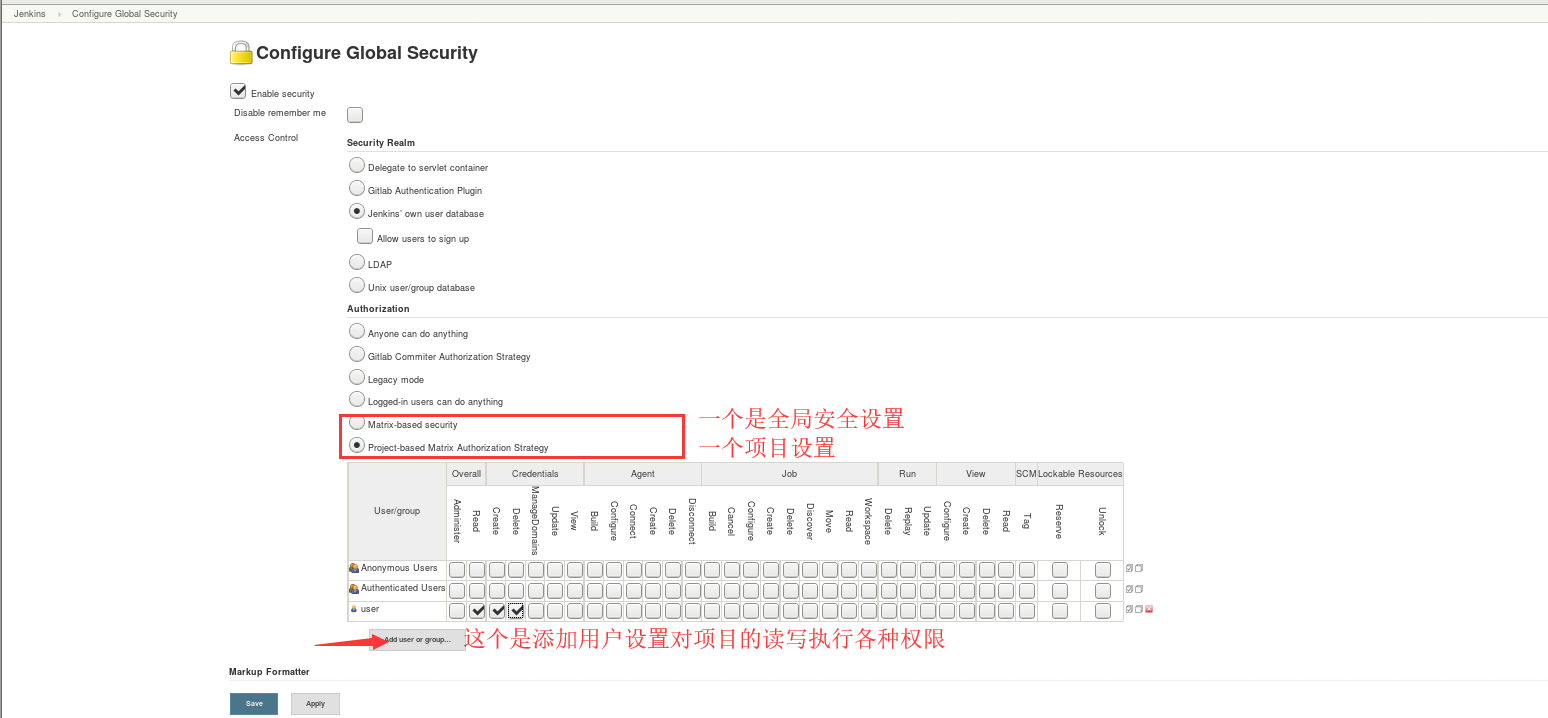Screen dimensions: 1548x718
Task: Click the Save button
Action: pos(254,704)
